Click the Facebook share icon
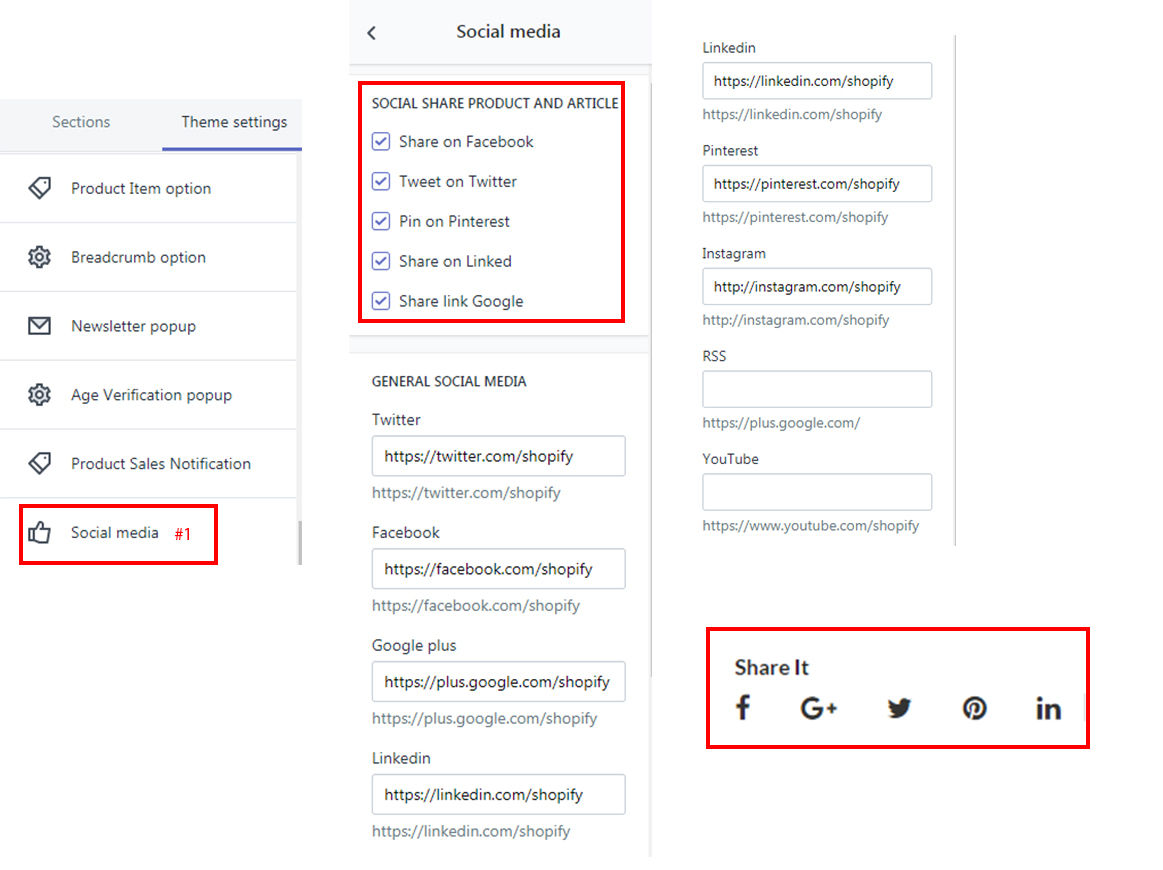Image resolution: width=1163 pixels, height=870 pixels. pos(743,708)
